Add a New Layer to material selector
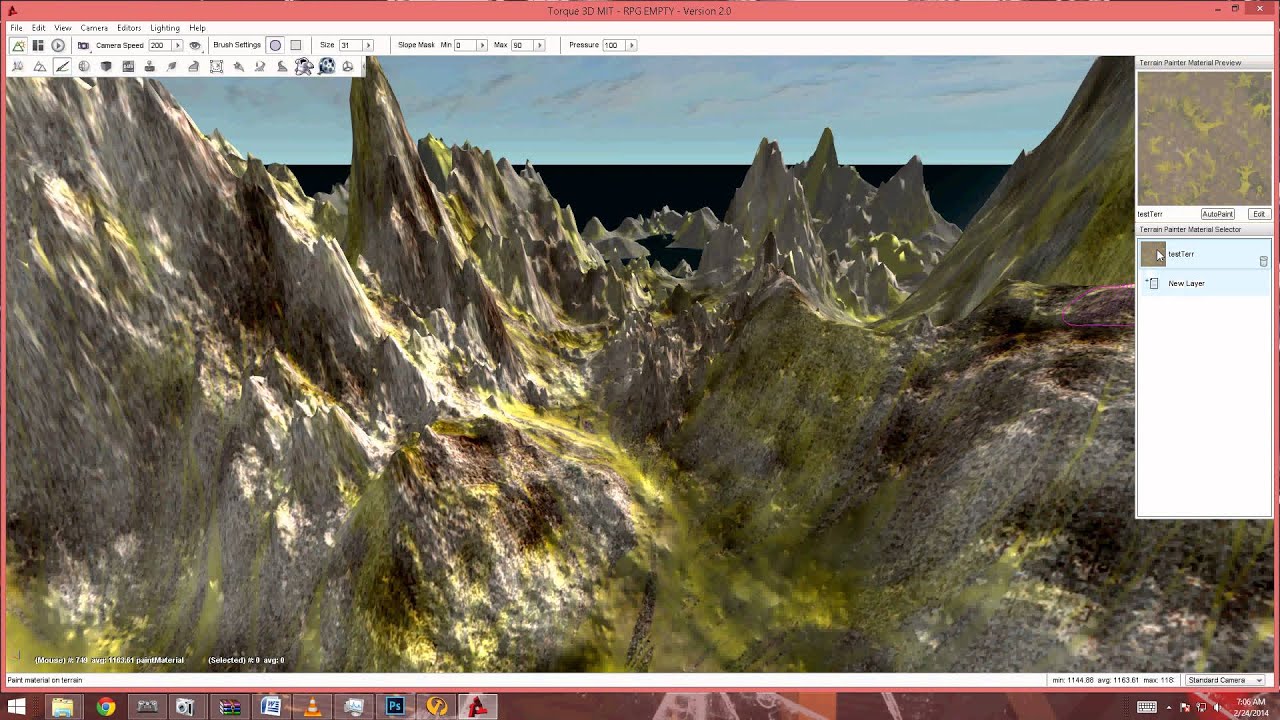Image resolution: width=1280 pixels, height=720 pixels. point(1204,283)
